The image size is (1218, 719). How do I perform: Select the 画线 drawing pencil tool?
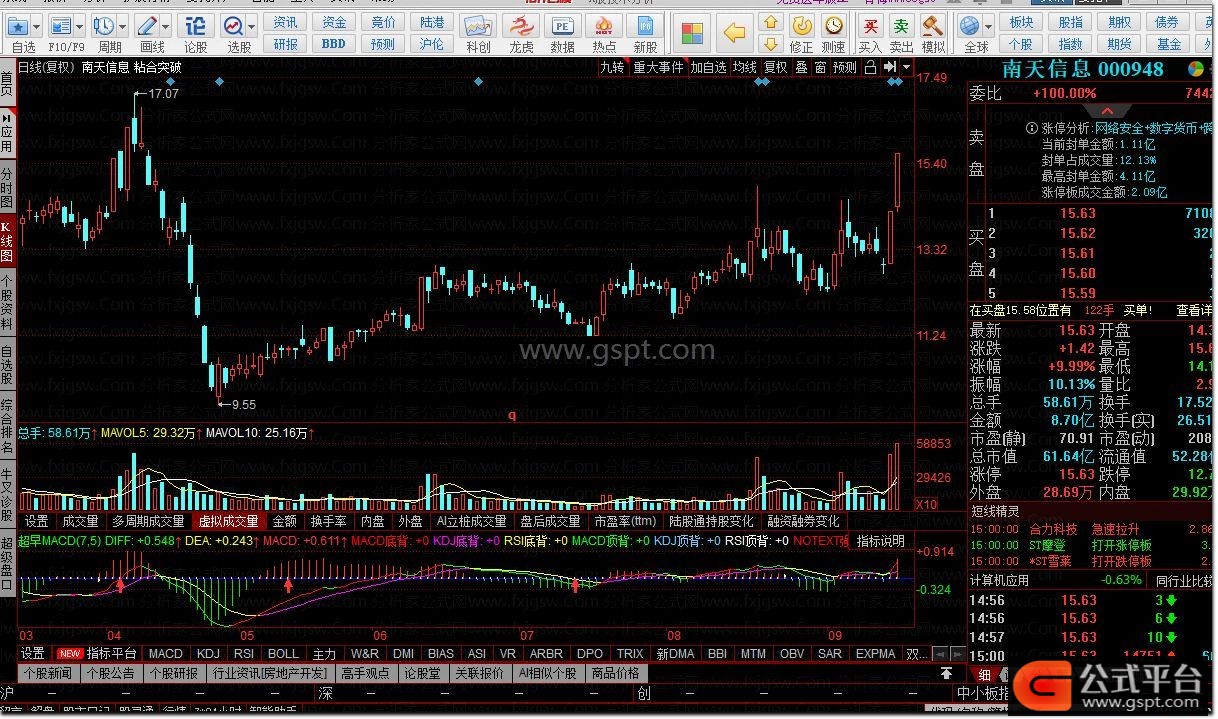tap(147, 26)
